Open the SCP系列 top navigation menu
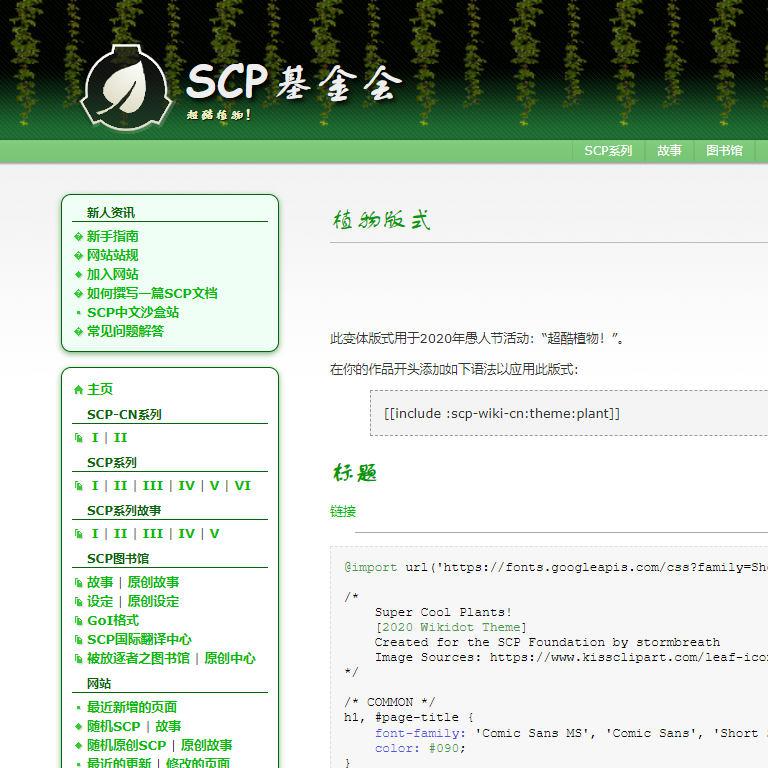This screenshot has height=768, width=768. click(x=608, y=151)
